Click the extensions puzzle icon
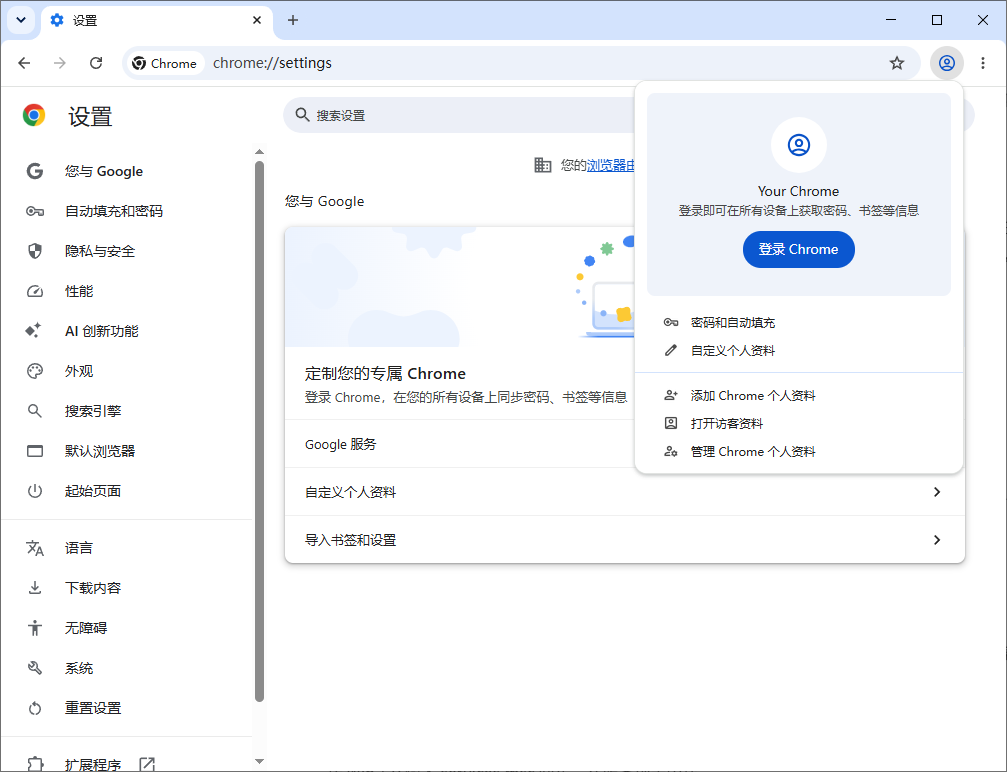Image resolution: width=1007 pixels, height=772 pixels. click(x=35, y=764)
